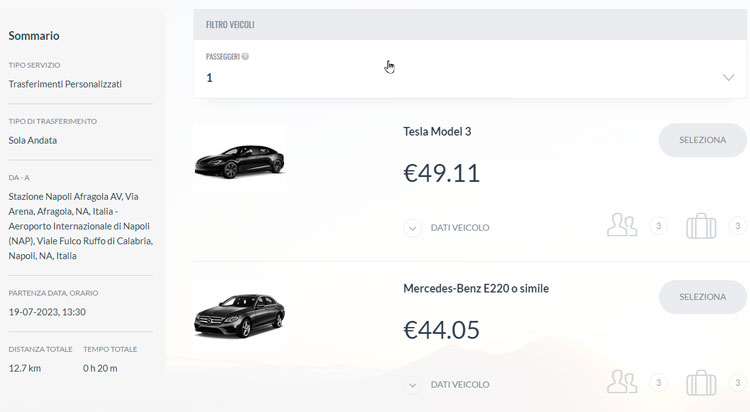
Task: Click Tesla passenger count badge 3
Action: coord(659,226)
